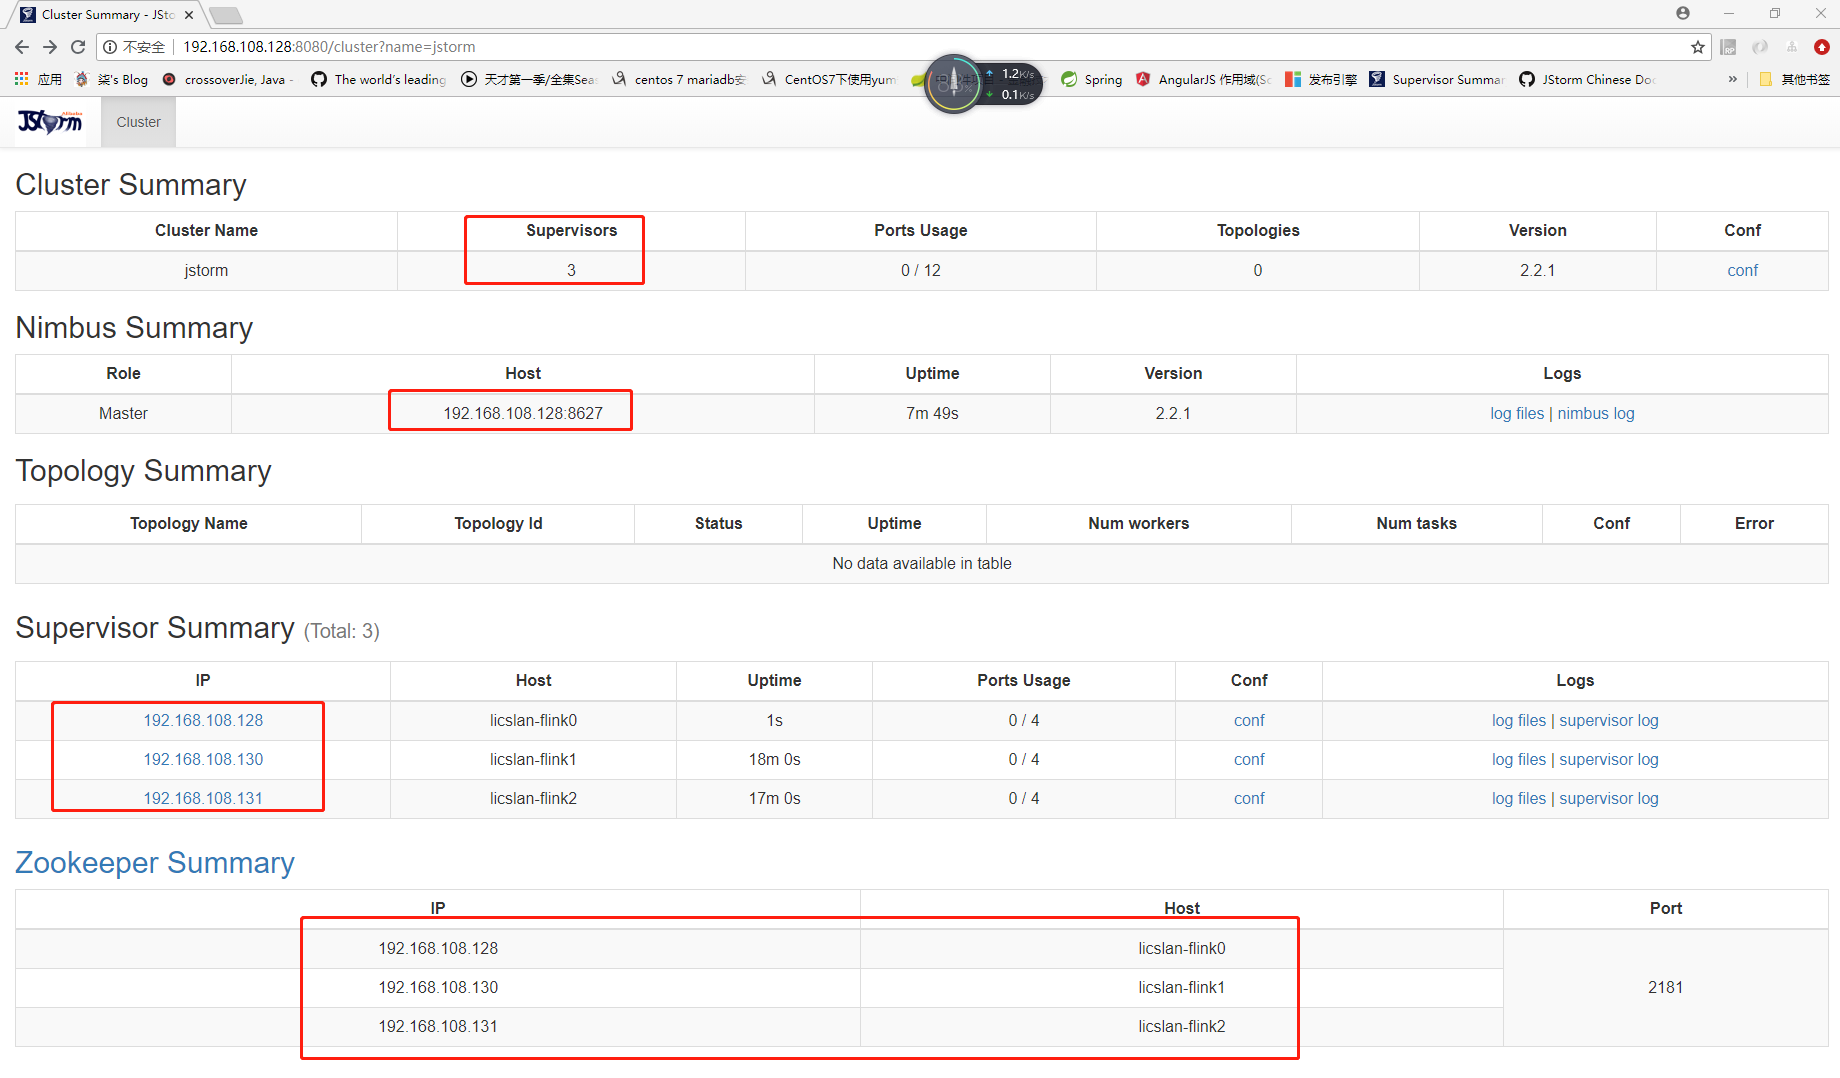
Task: Open supervisor 192.168.108.131 link
Action: (203, 798)
